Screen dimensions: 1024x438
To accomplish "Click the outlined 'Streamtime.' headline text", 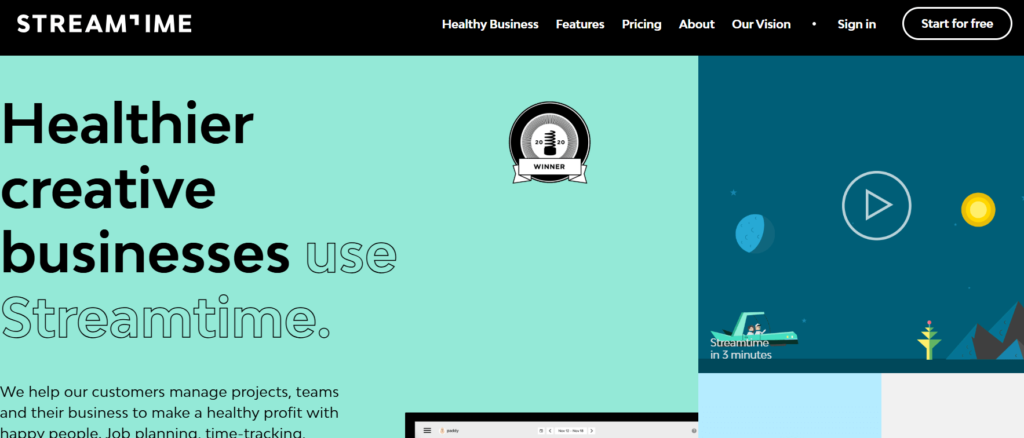I will tap(165, 317).
